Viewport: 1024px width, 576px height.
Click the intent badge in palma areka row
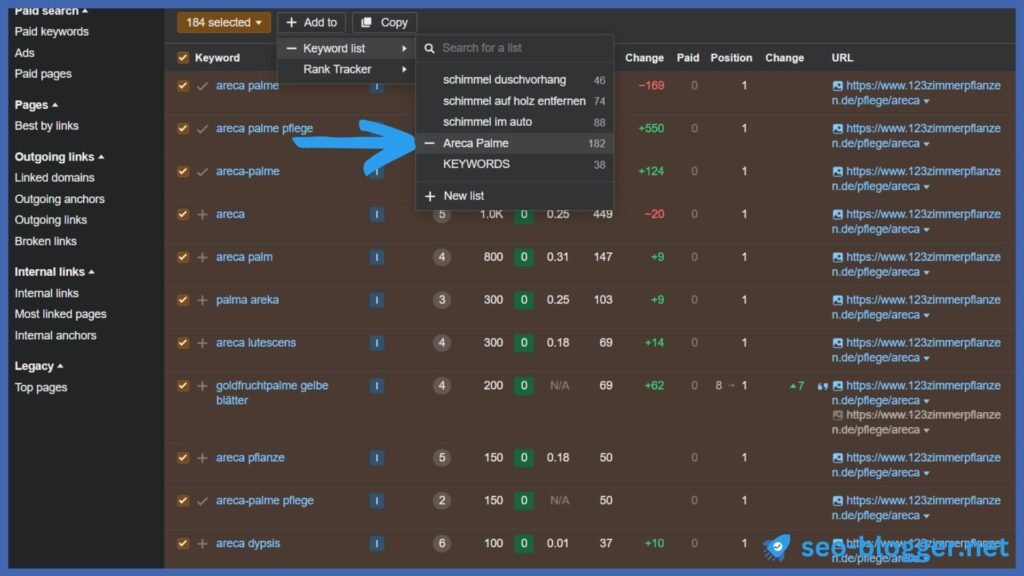click(x=377, y=300)
